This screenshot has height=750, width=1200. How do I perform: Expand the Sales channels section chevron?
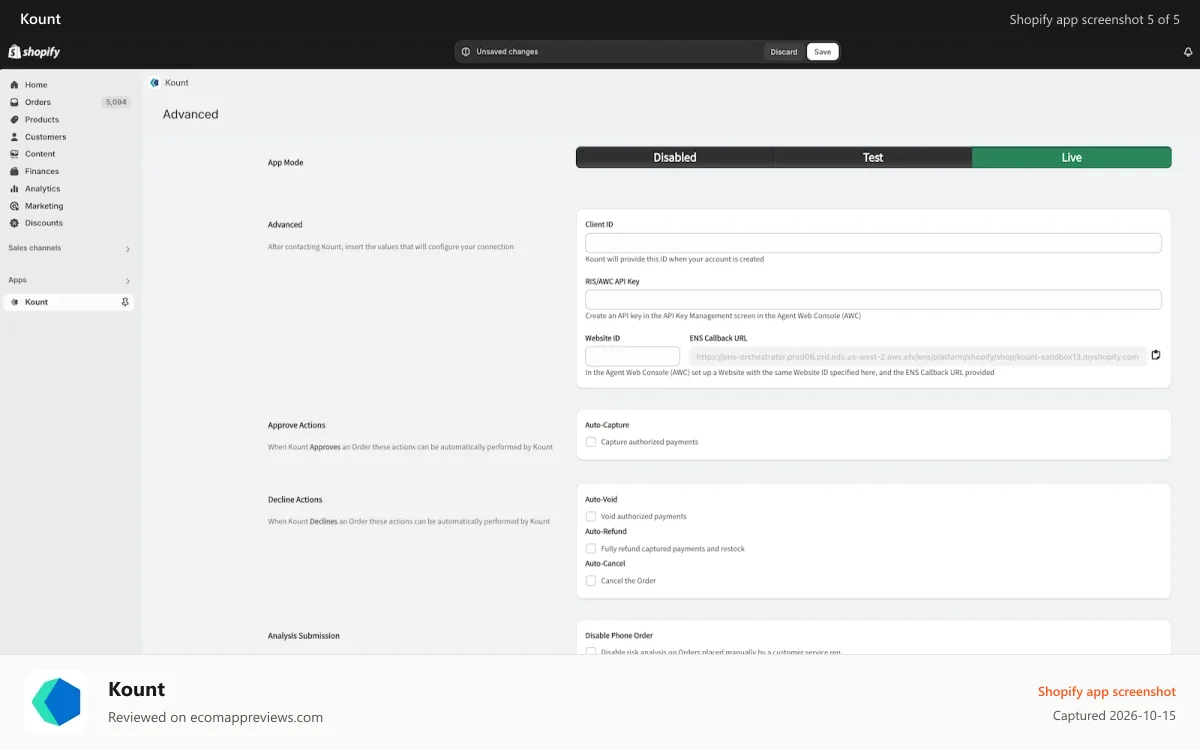[x=127, y=249]
